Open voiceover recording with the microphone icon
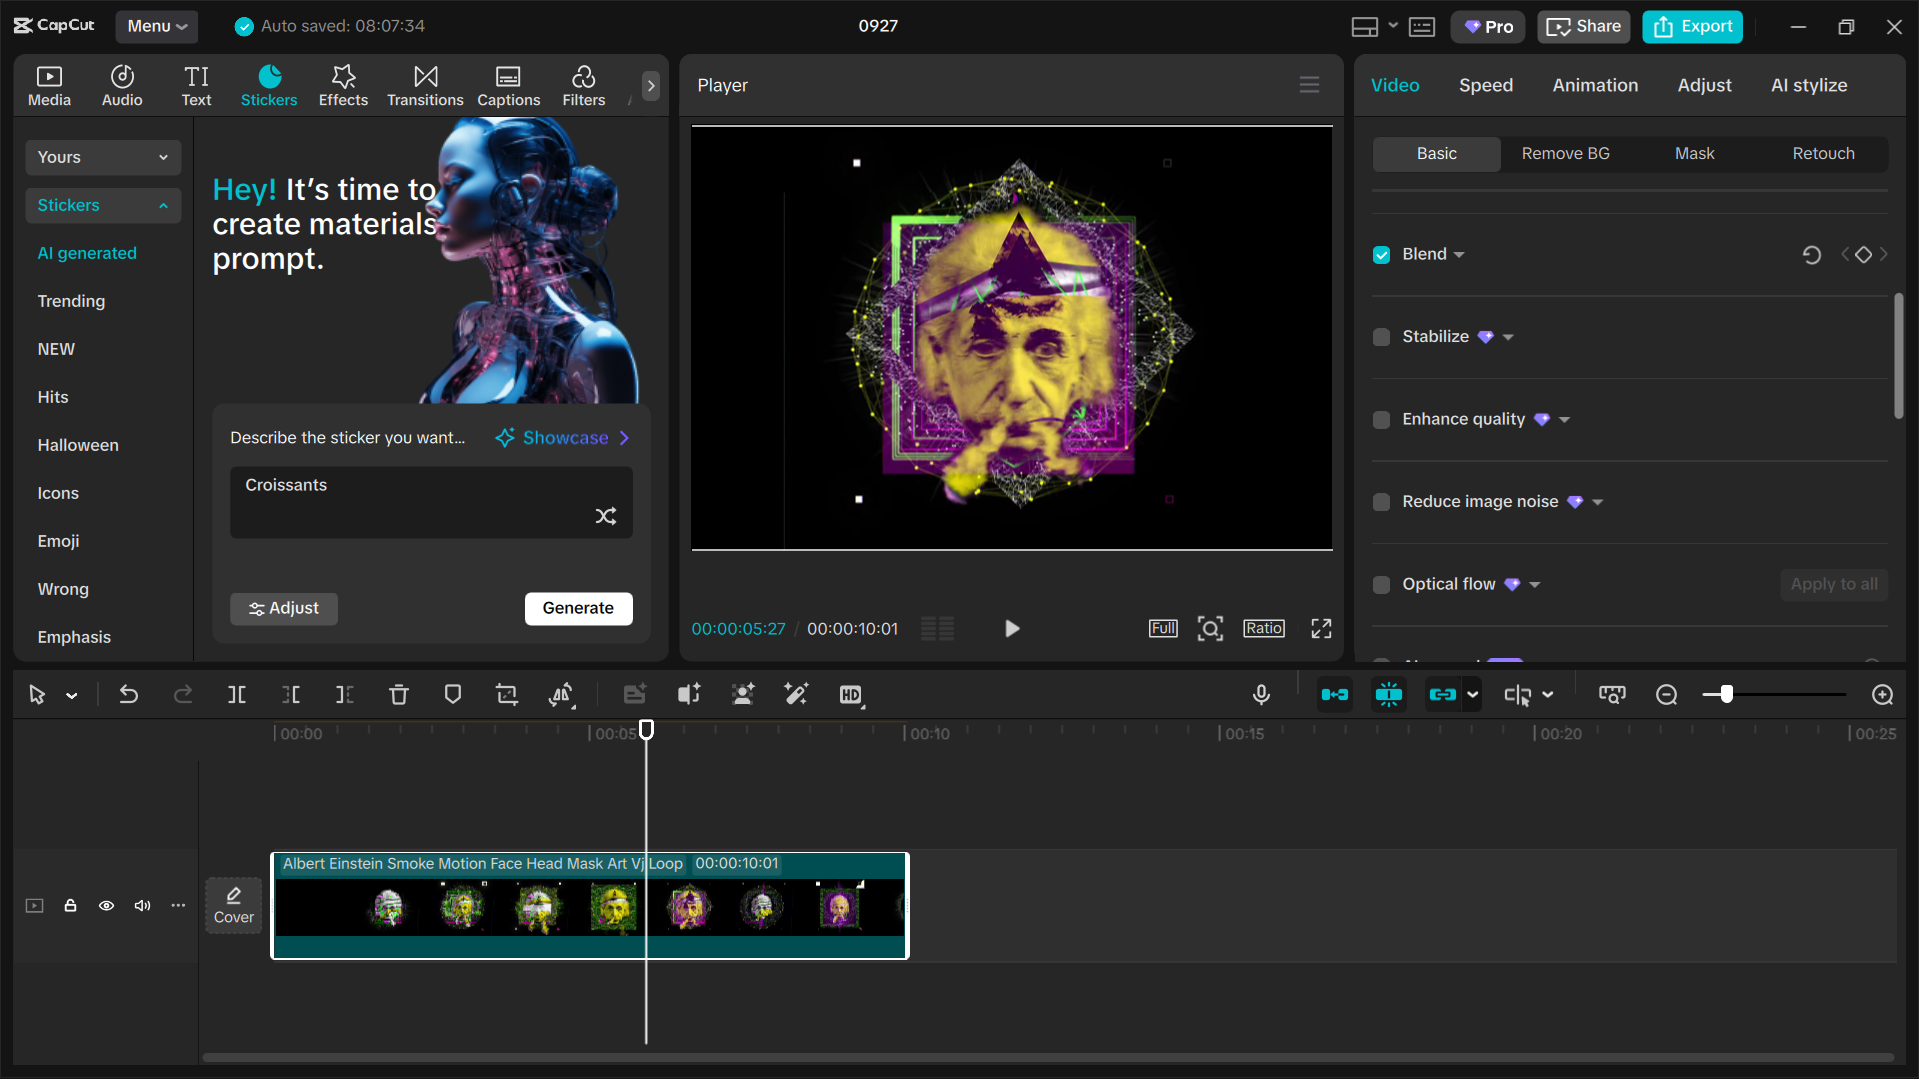 point(1261,694)
